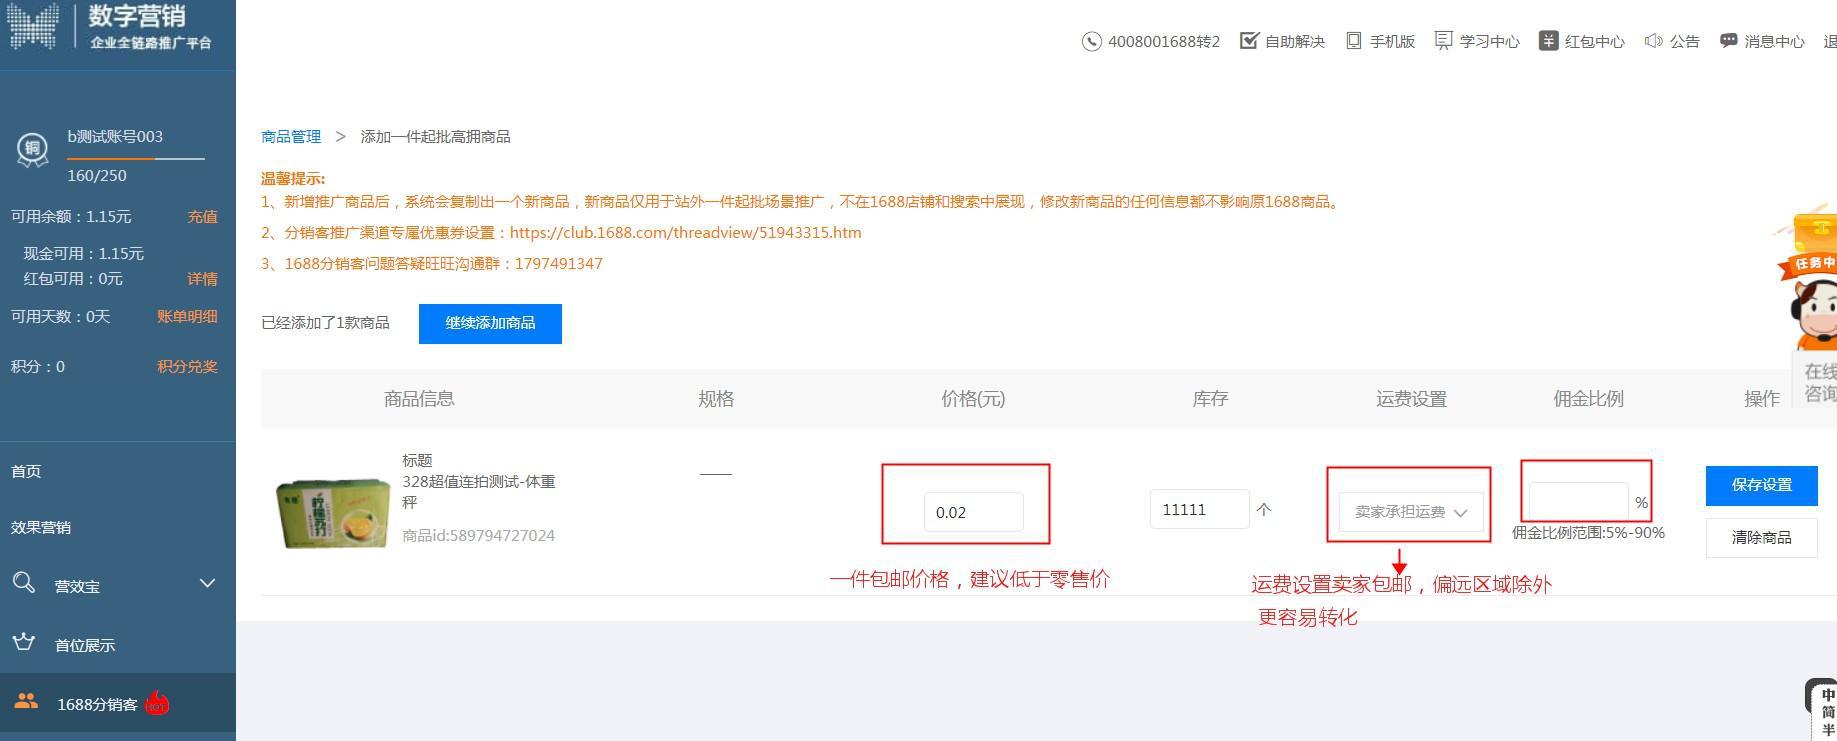
Task: Click the 营效宝 search magnifier icon
Action: pos(24,582)
